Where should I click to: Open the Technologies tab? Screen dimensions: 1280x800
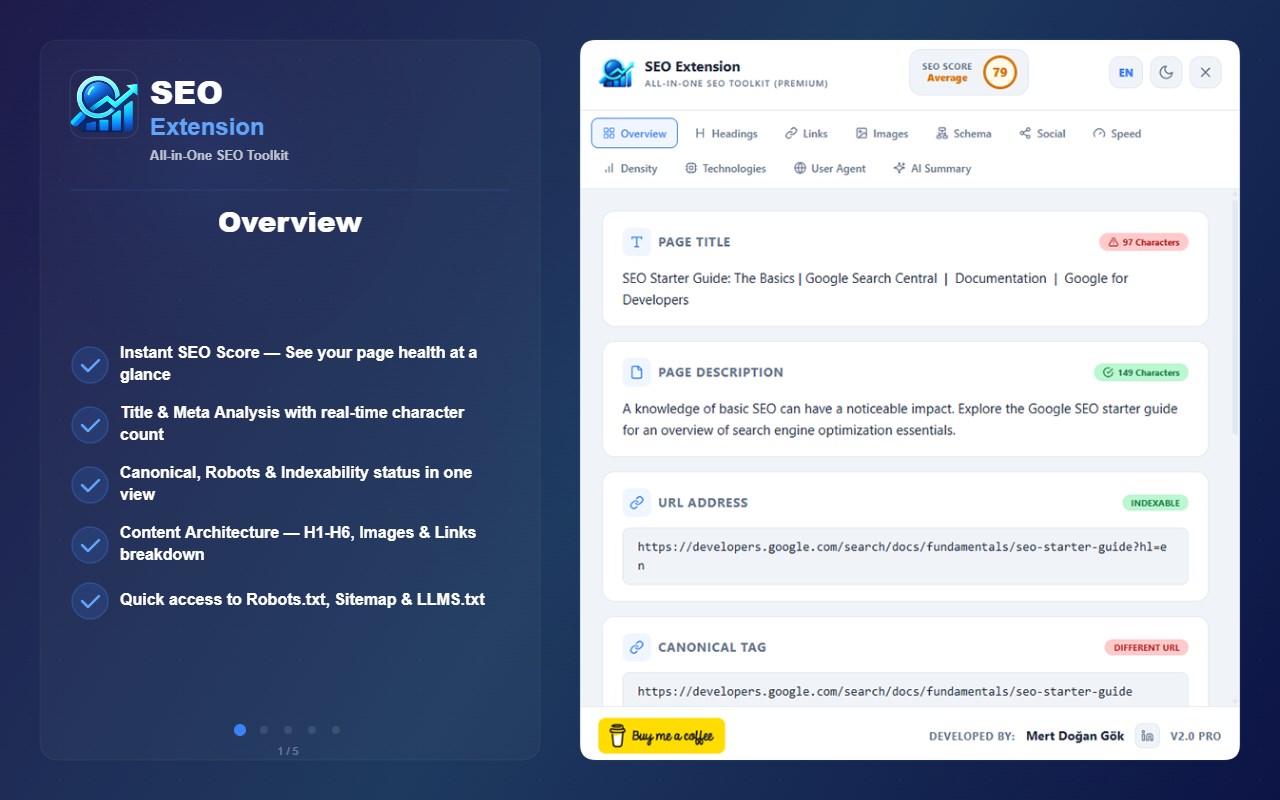point(725,168)
